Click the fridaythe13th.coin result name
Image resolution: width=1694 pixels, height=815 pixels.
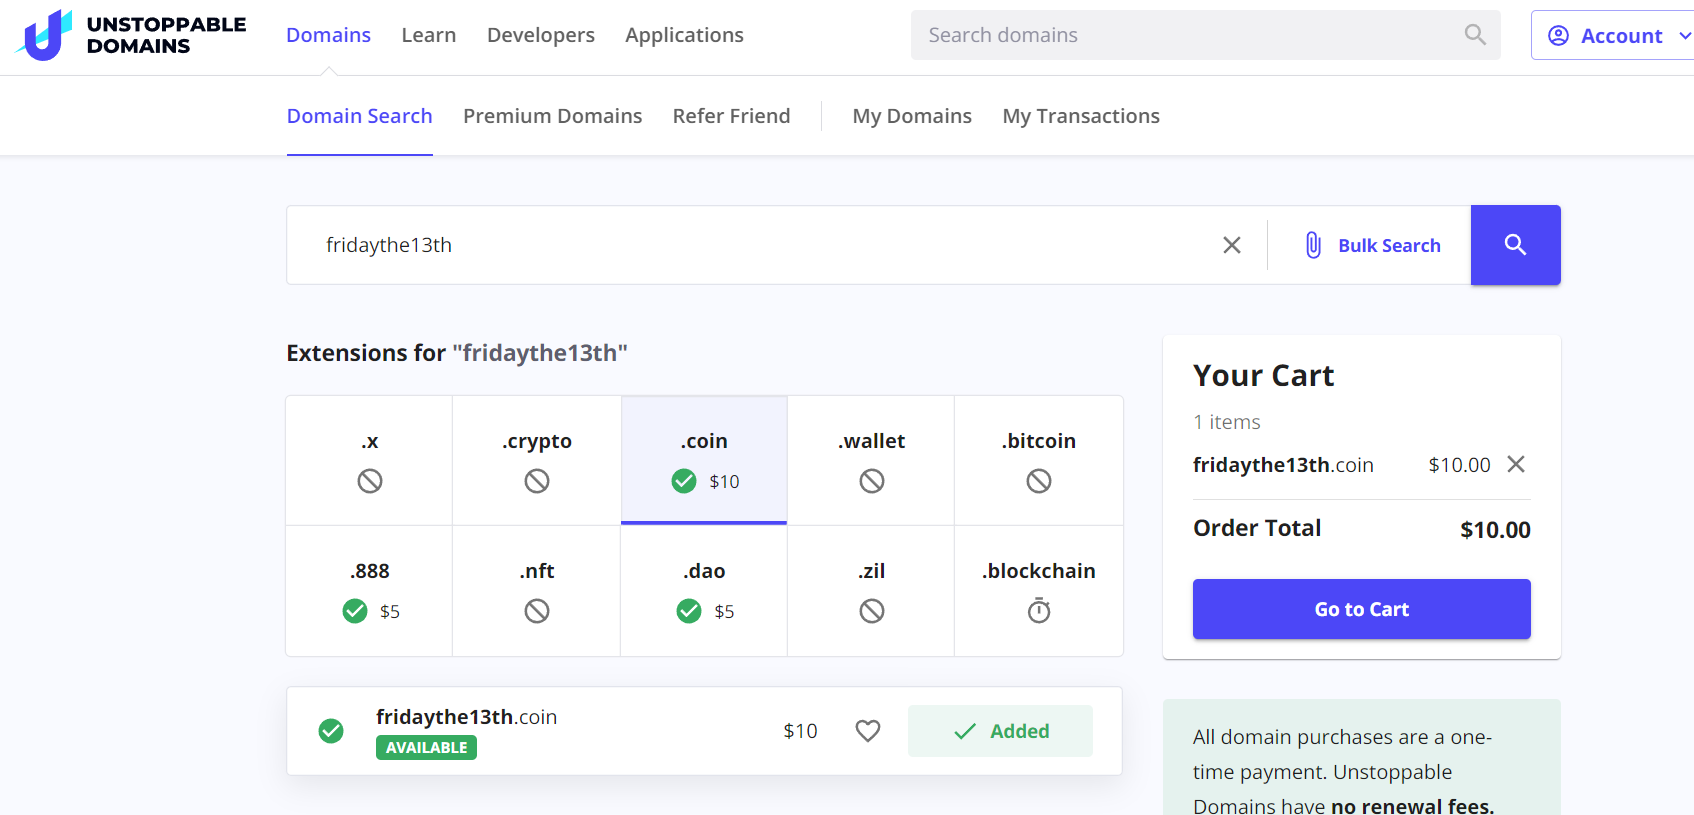click(466, 717)
